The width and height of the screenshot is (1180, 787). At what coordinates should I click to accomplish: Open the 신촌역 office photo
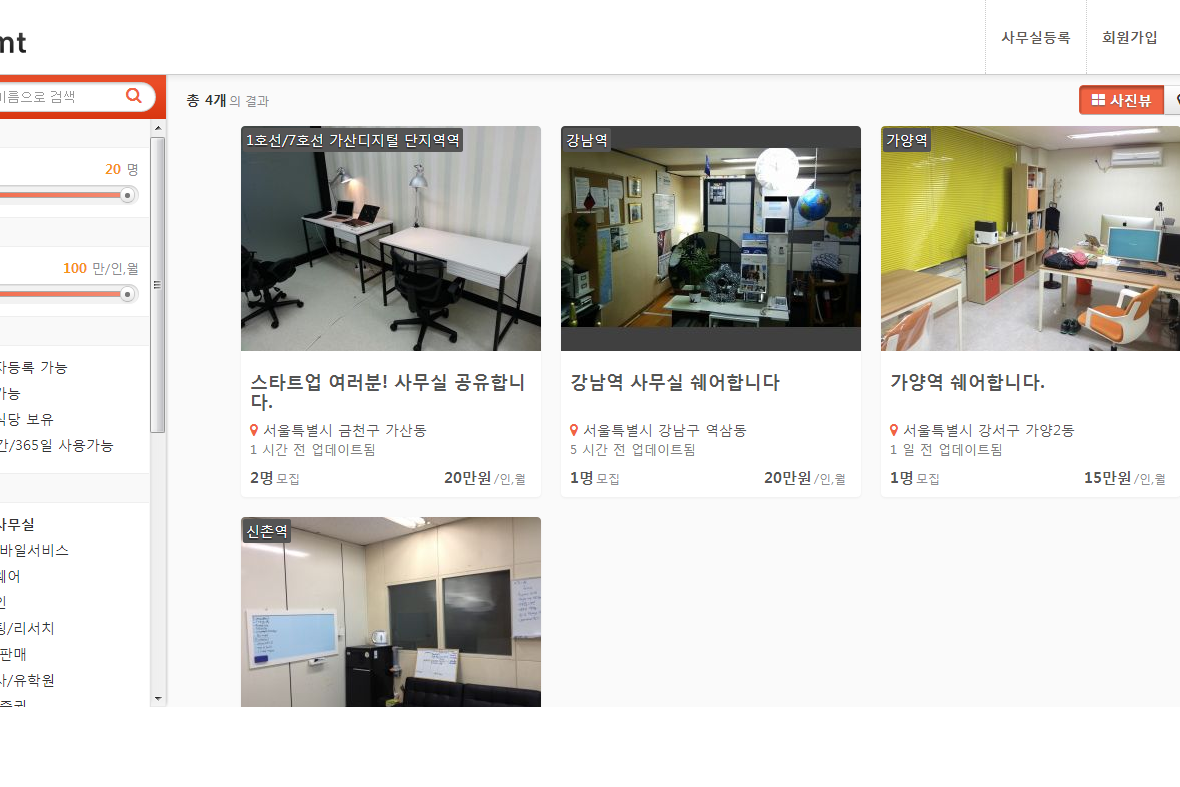(391, 612)
